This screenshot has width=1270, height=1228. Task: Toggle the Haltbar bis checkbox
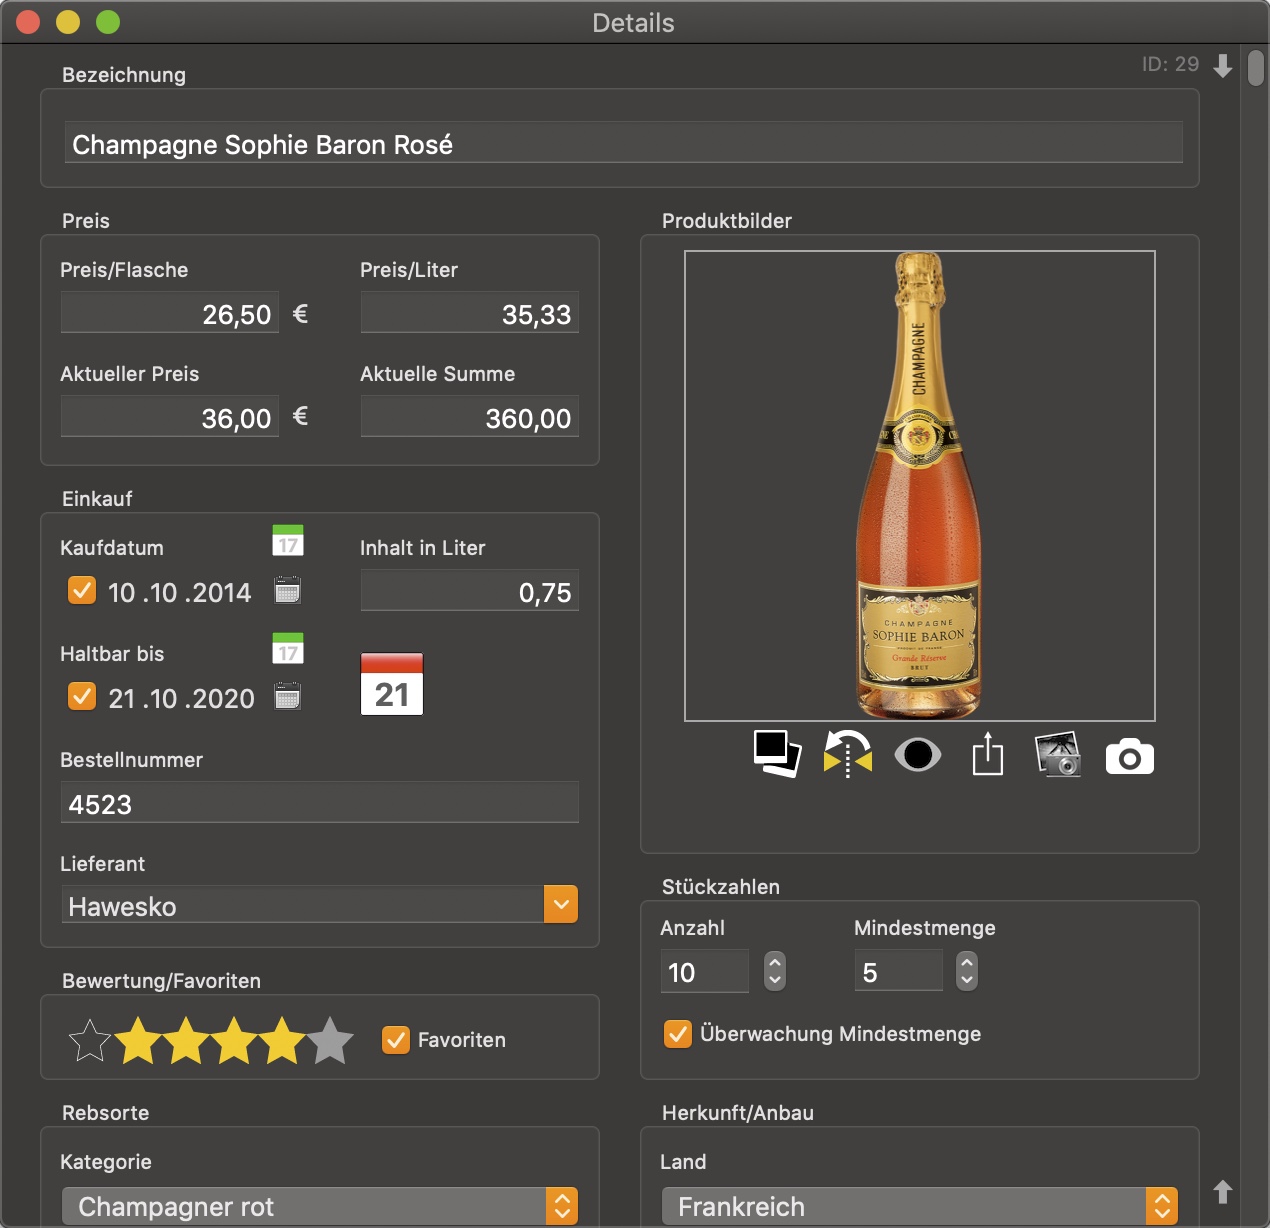tap(82, 696)
